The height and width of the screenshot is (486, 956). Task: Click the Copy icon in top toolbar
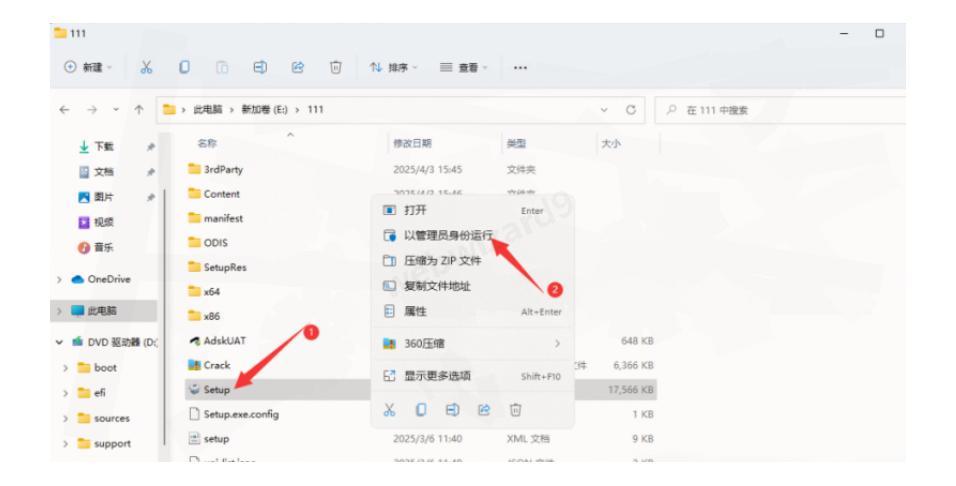tap(184, 67)
